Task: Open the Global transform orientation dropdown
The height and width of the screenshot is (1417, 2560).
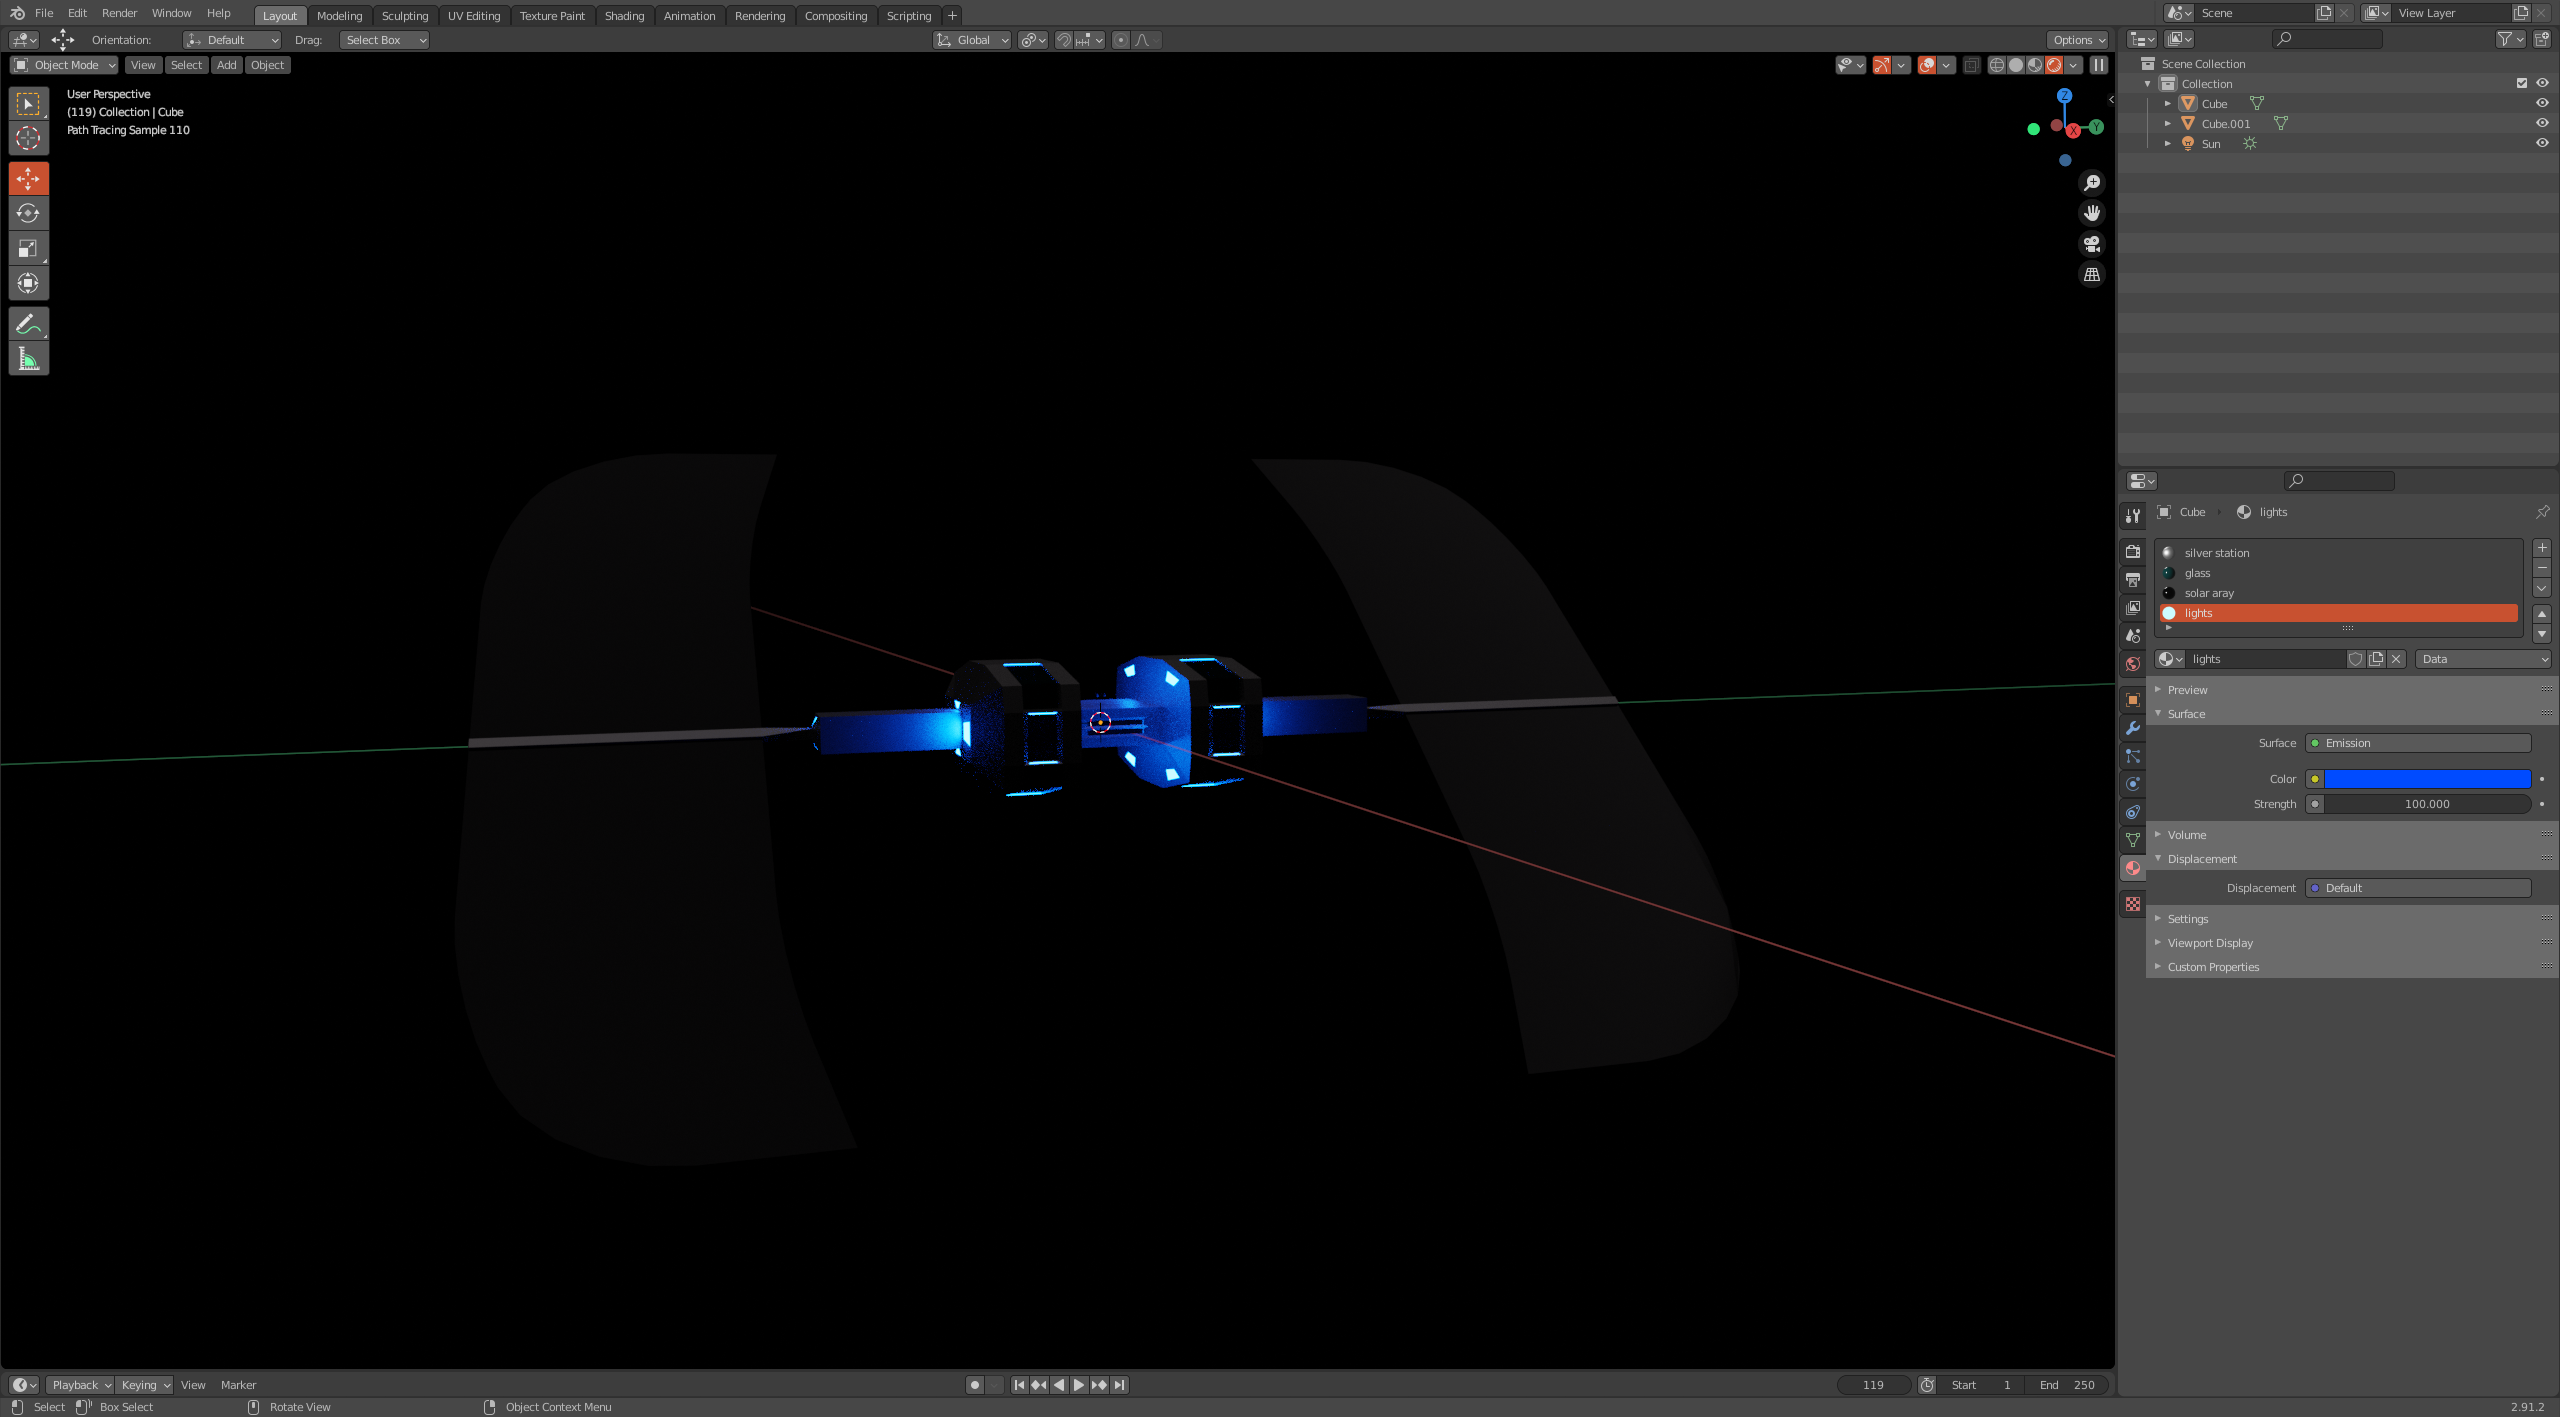Action: [x=971, y=40]
